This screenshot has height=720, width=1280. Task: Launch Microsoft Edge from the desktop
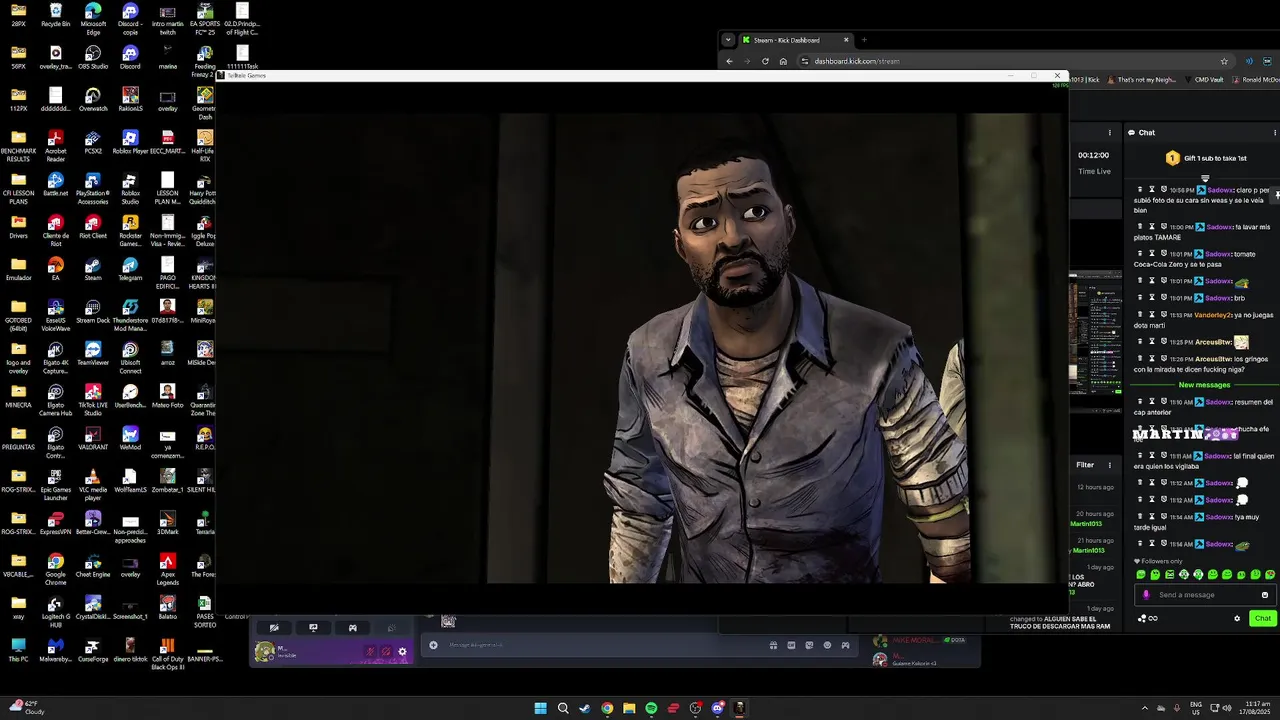[x=93, y=19]
